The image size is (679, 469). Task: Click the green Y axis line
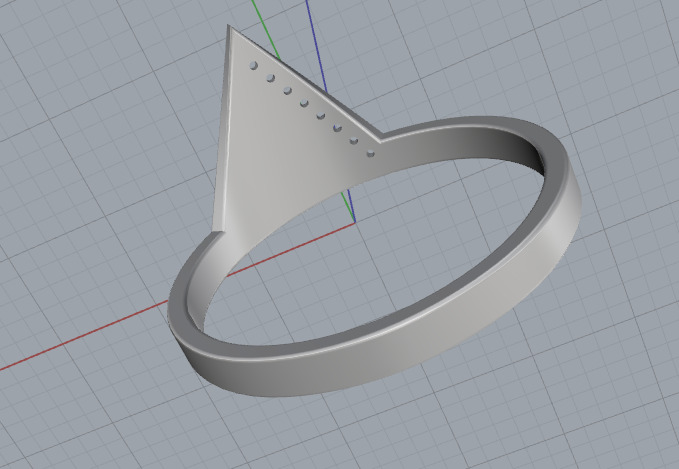(265, 29)
